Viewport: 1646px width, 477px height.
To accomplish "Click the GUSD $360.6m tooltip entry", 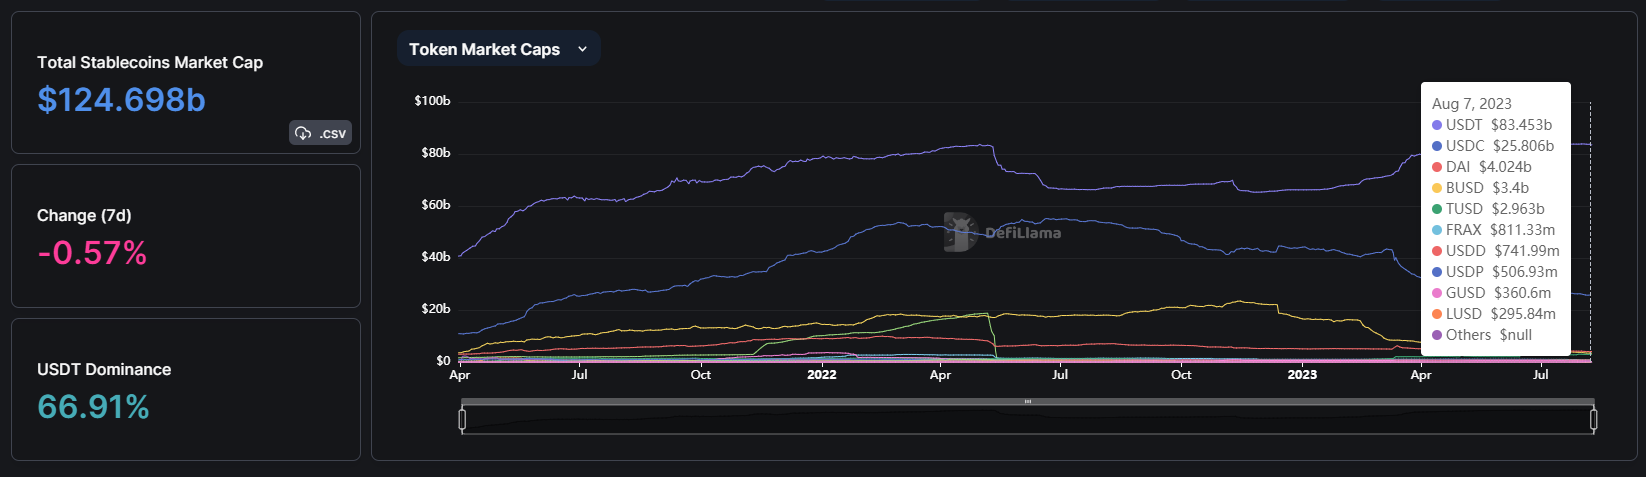I will click(1492, 293).
